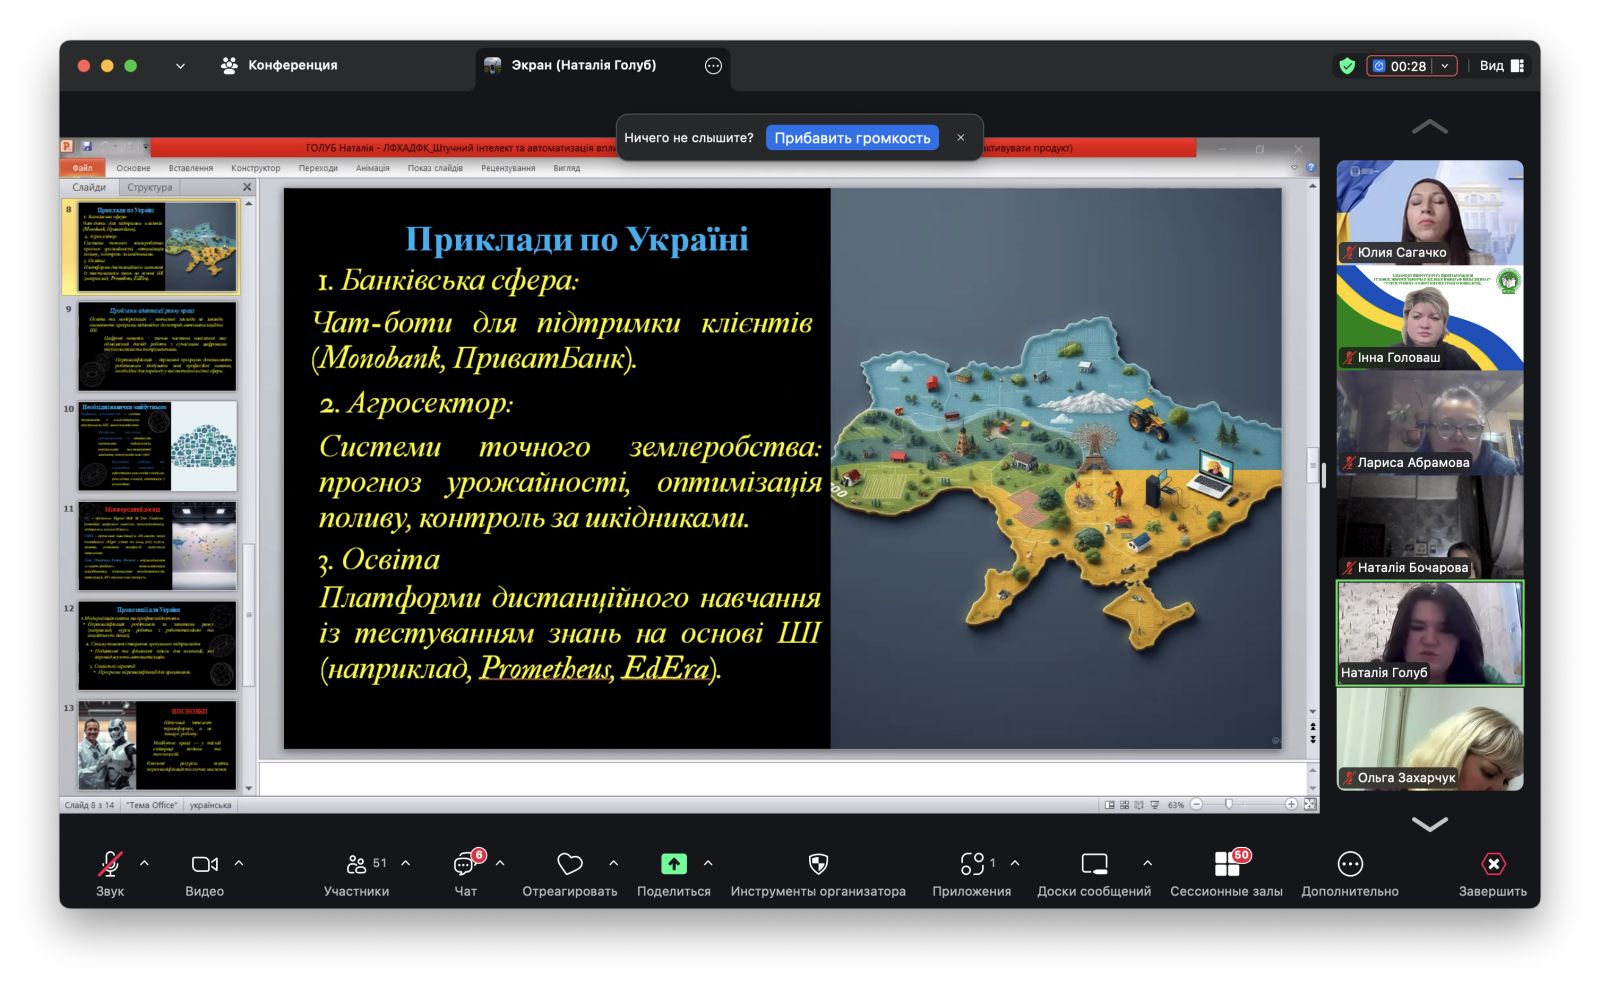Click the Прибавить громкость button
This screenshot has height=987, width=1600.
pos(852,138)
